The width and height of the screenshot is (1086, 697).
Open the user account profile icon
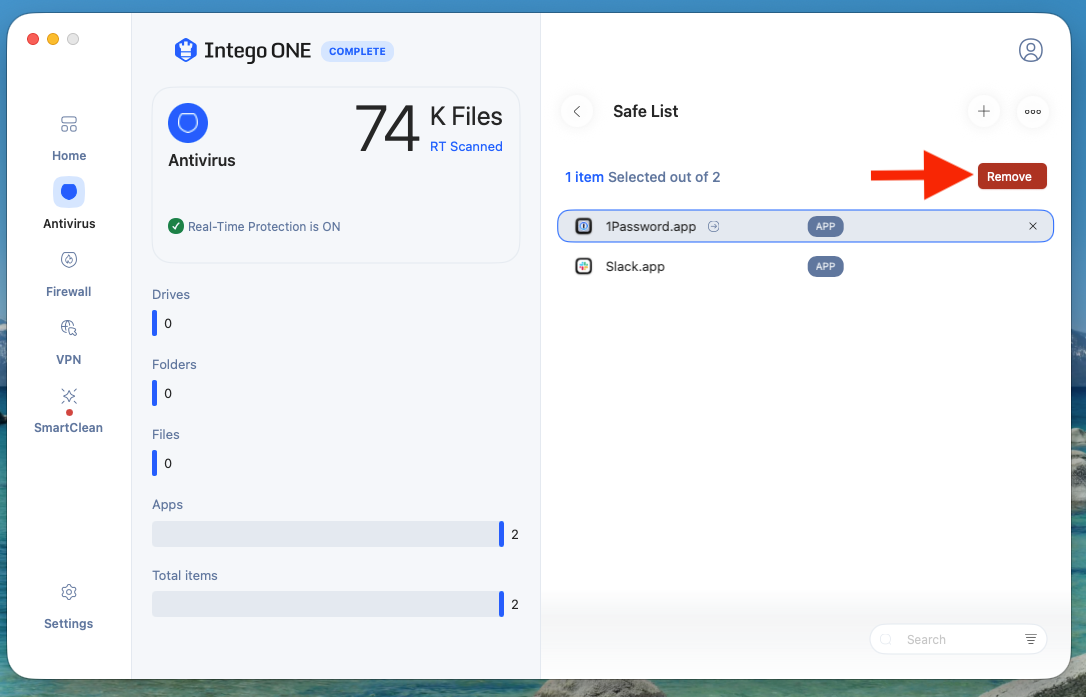pos(1031,50)
